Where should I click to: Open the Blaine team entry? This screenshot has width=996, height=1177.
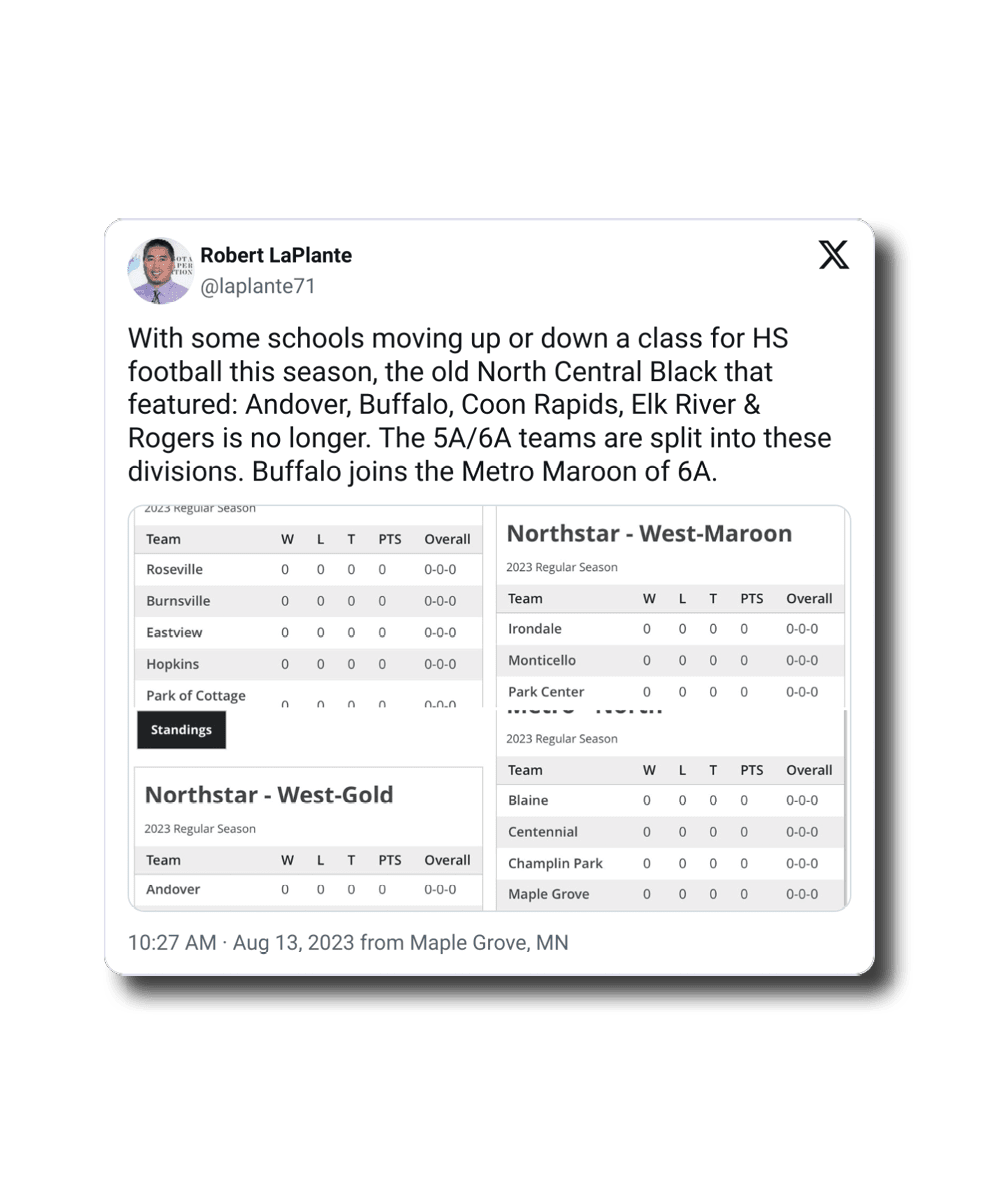click(x=528, y=800)
